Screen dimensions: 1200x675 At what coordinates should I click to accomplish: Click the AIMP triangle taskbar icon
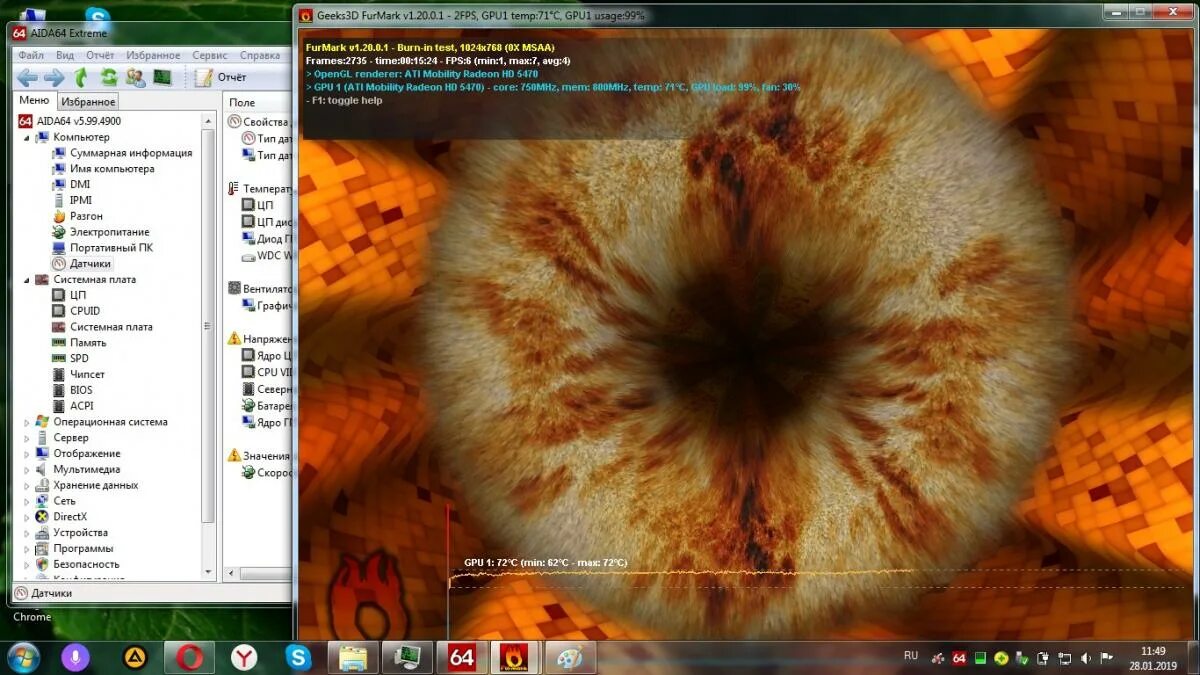[x=134, y=657]
